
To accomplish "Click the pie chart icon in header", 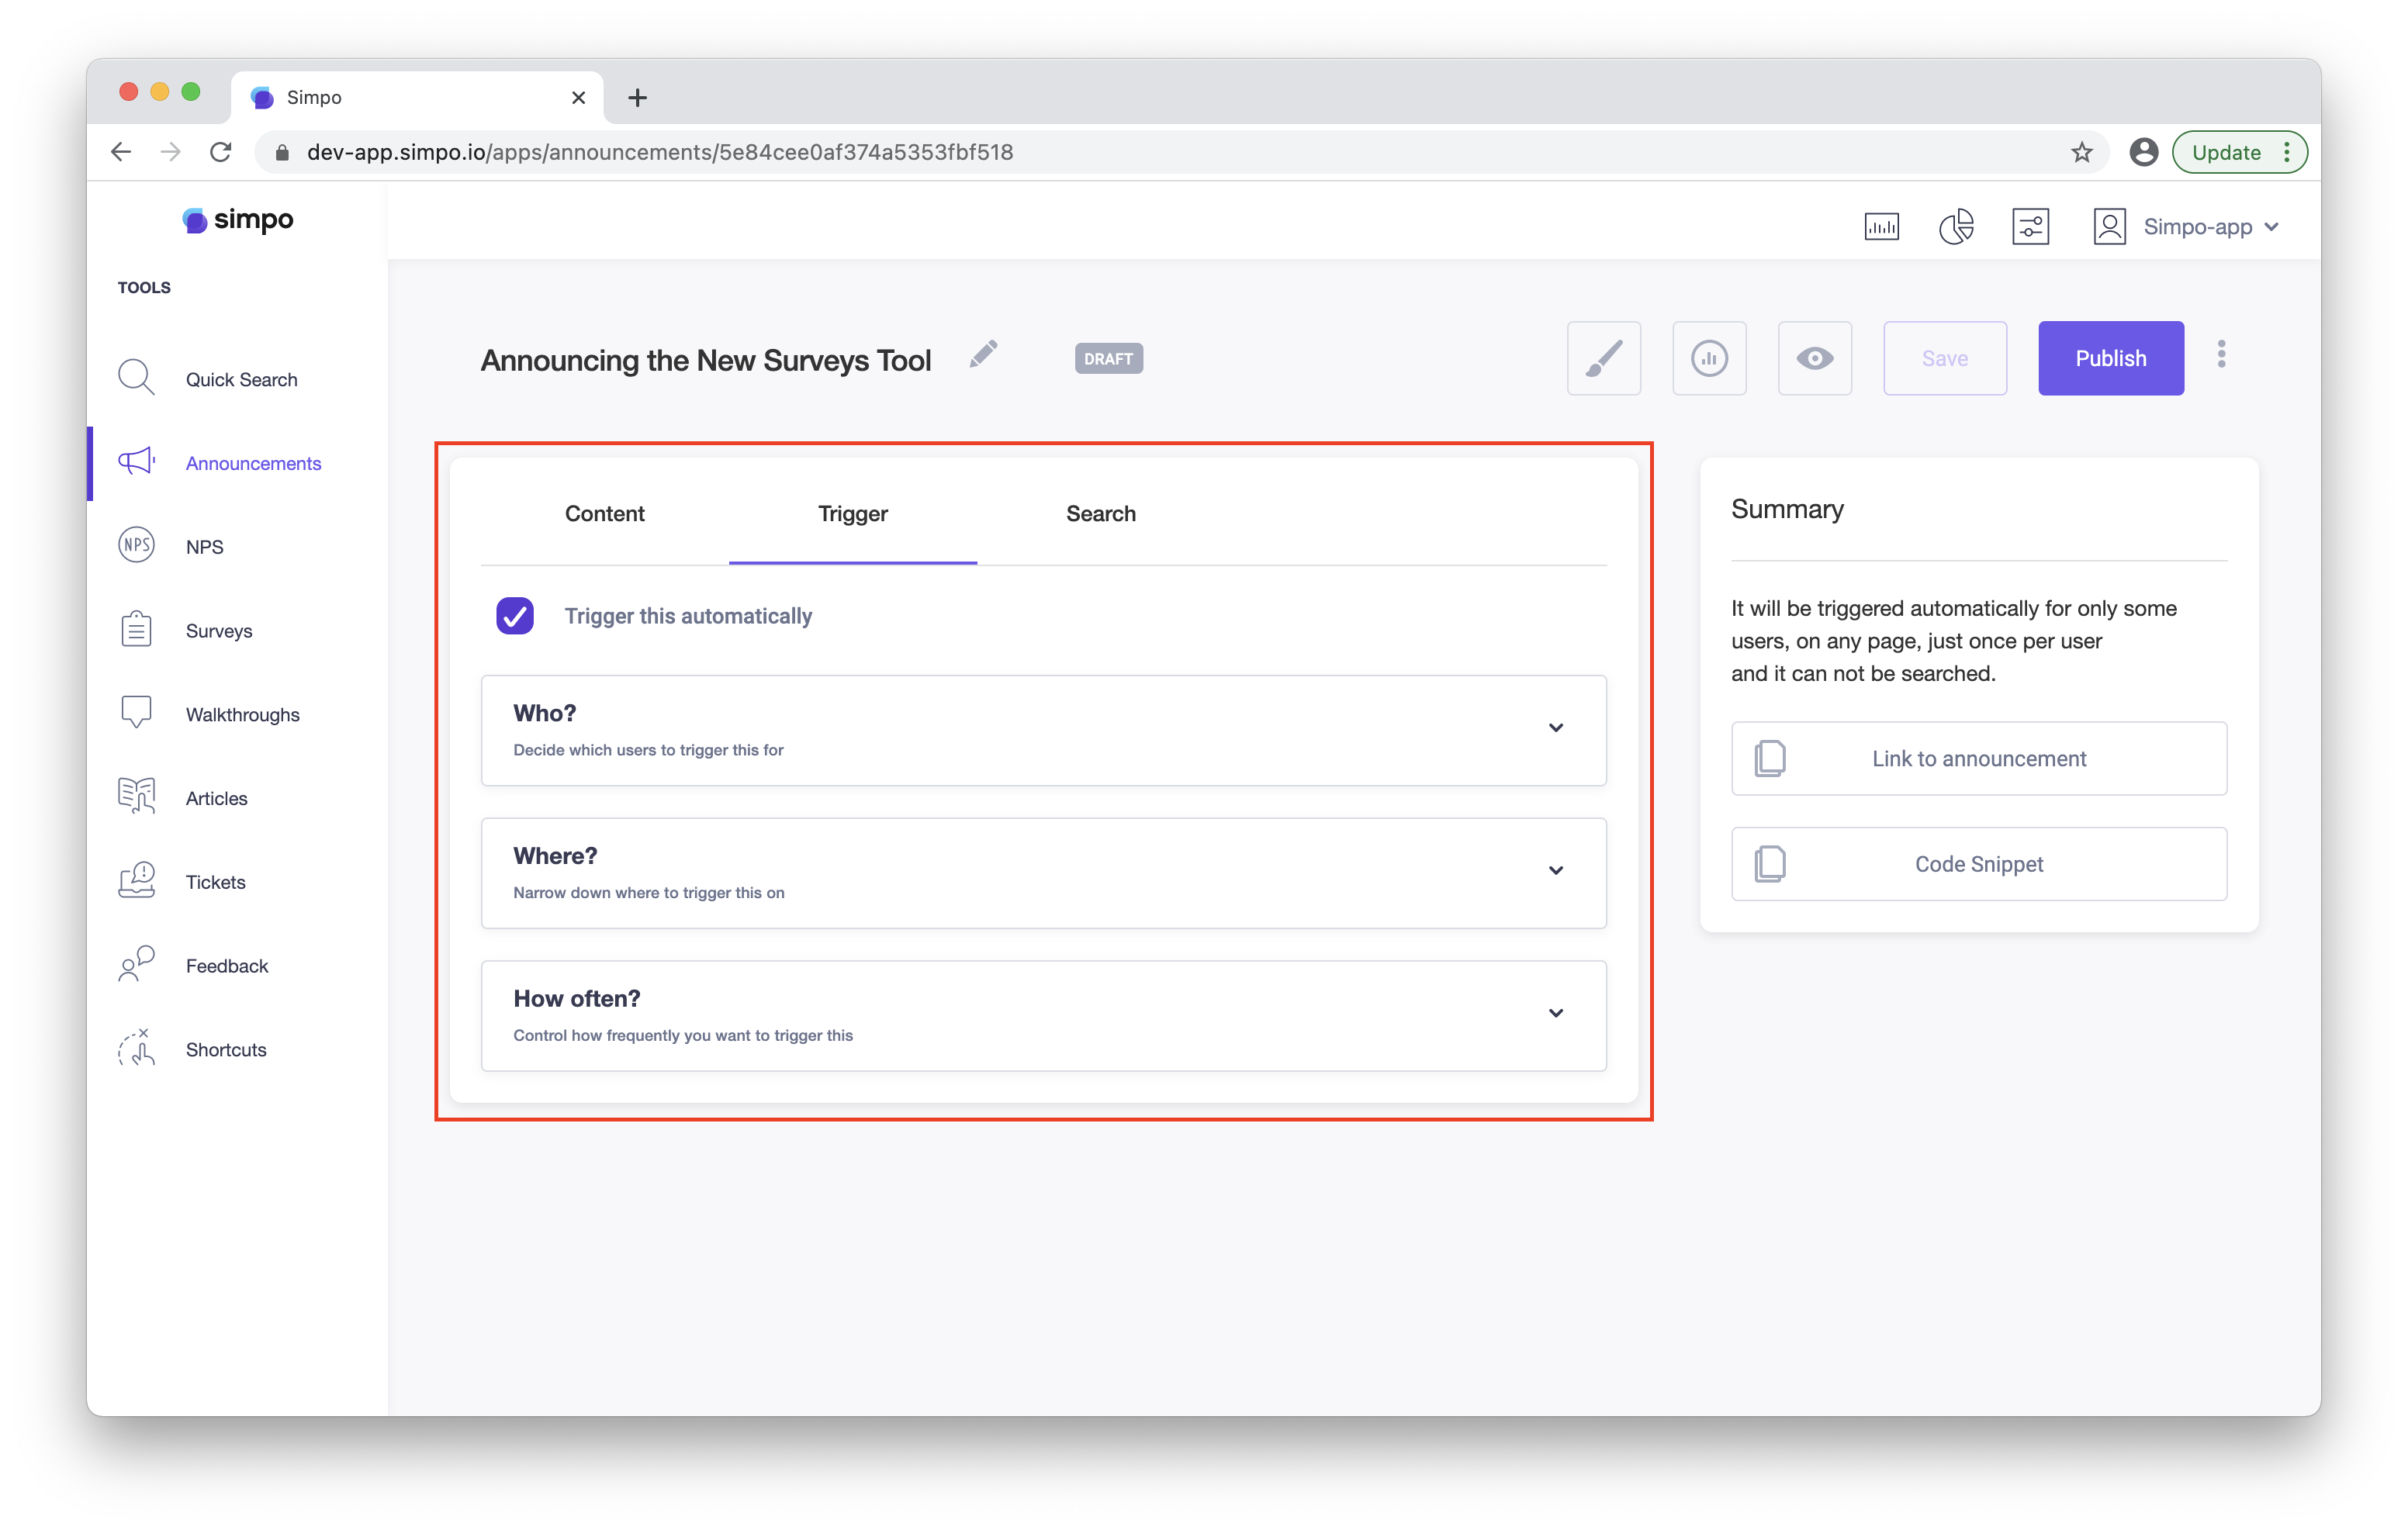I will coord(1956,226).
